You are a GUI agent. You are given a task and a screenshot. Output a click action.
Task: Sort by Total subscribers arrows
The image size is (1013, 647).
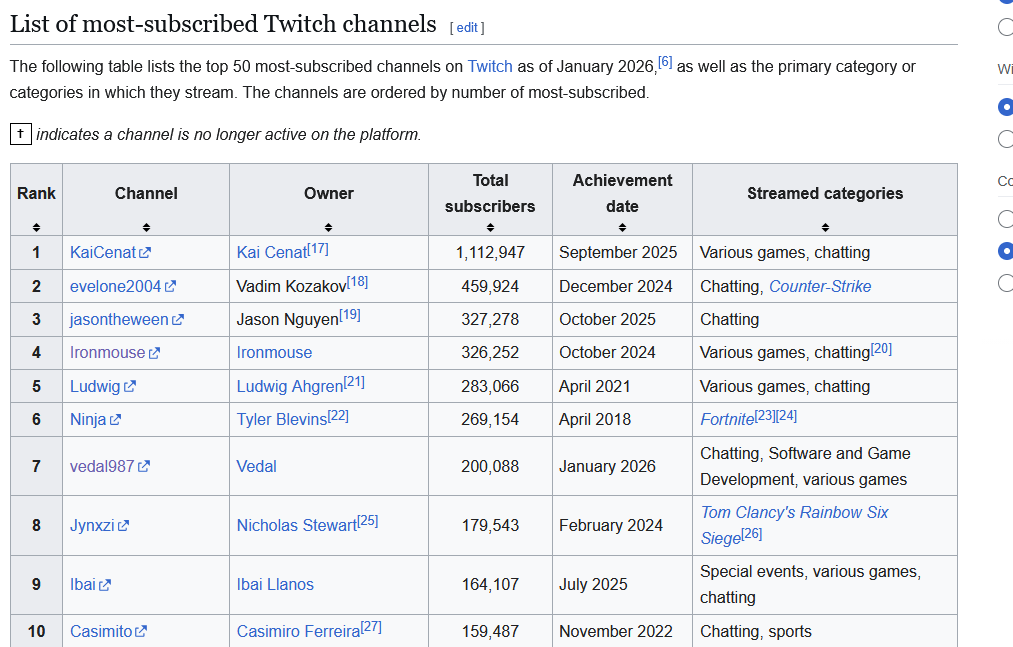coord(490,228)
